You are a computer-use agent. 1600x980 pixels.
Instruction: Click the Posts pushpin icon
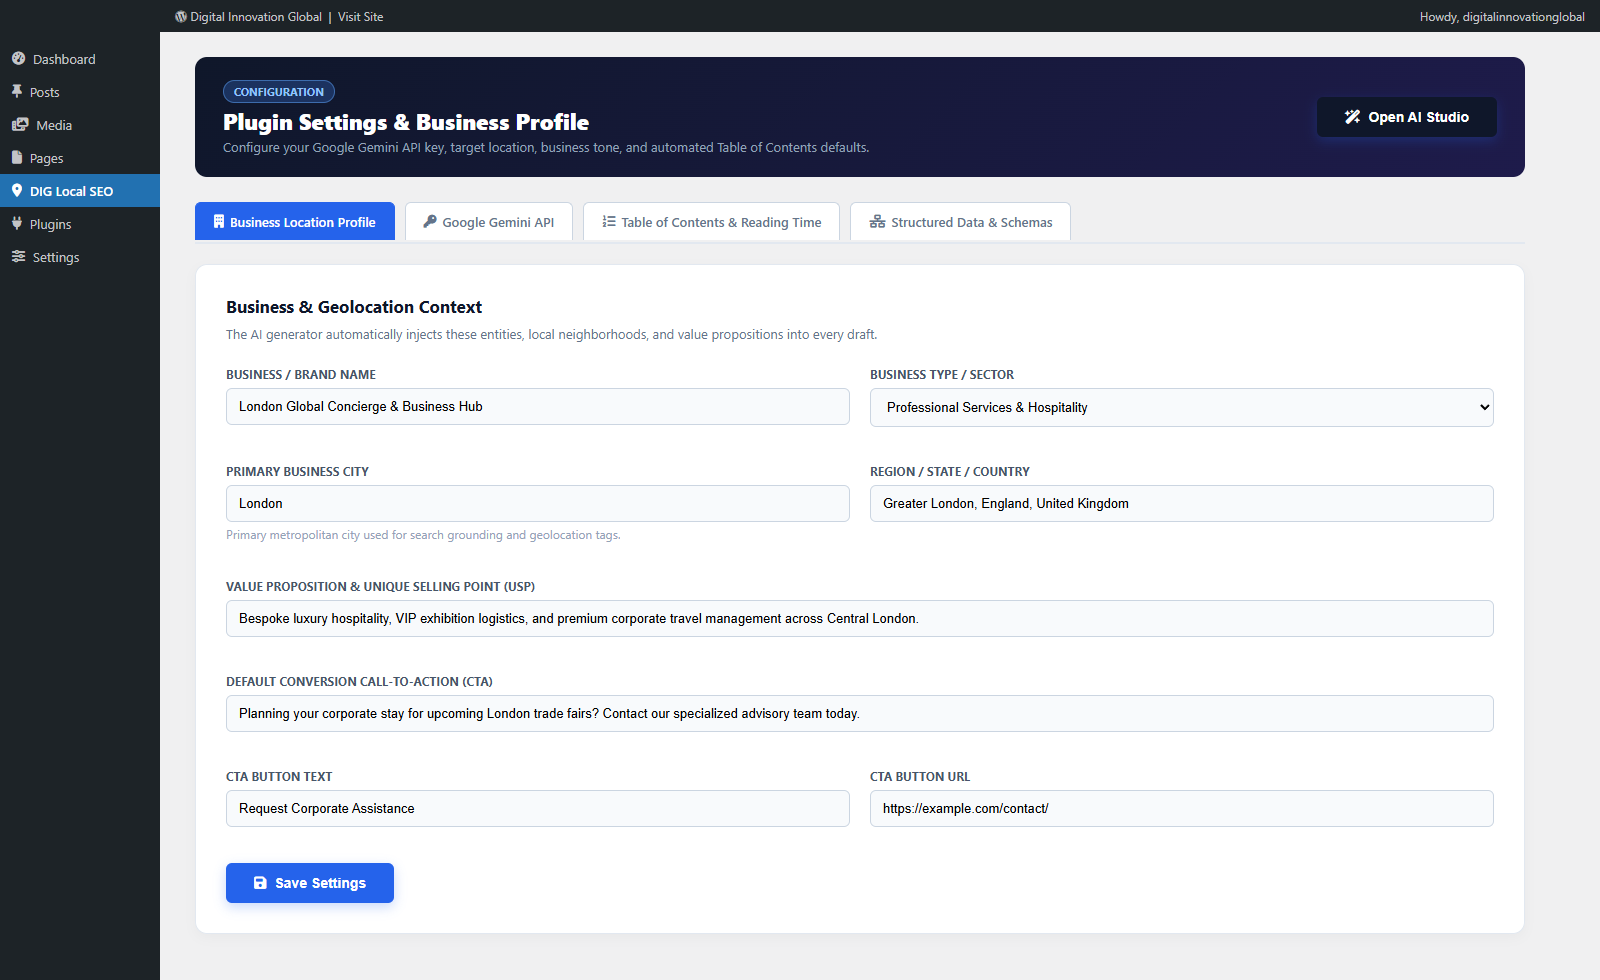tap(17, 91)
